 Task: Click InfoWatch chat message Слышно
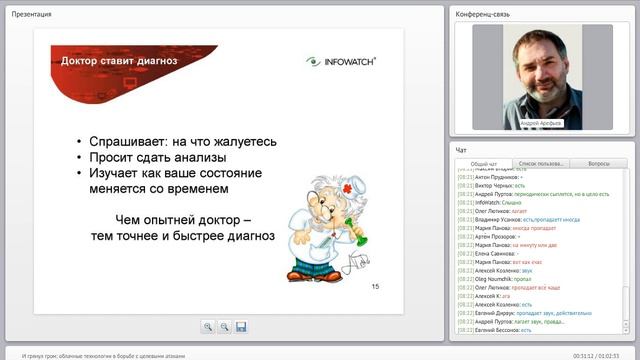pos(489,203)
